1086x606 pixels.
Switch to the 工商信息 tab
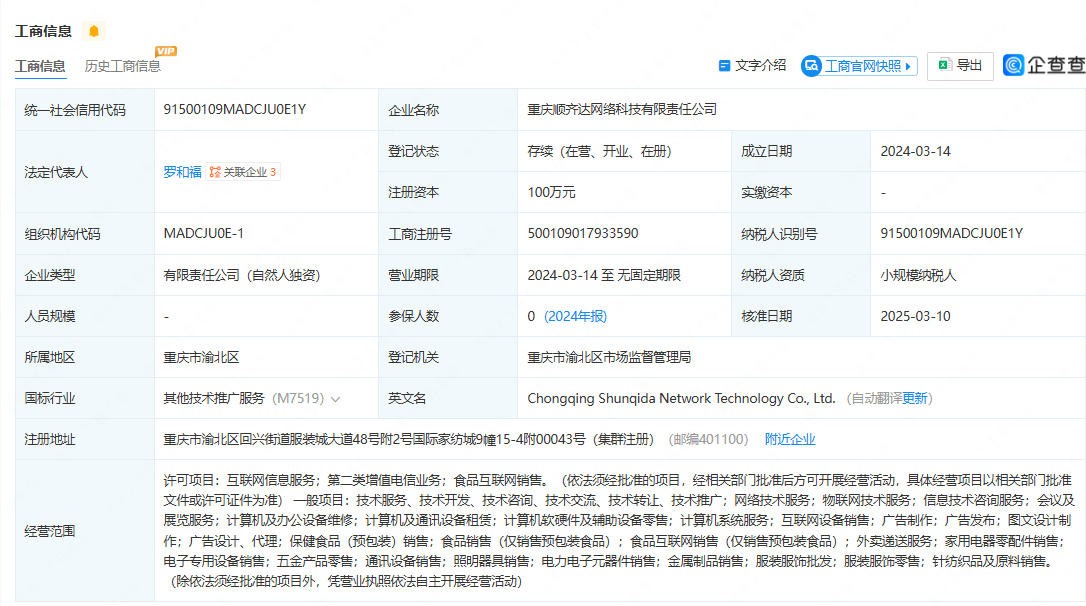[x=40, y=67]
